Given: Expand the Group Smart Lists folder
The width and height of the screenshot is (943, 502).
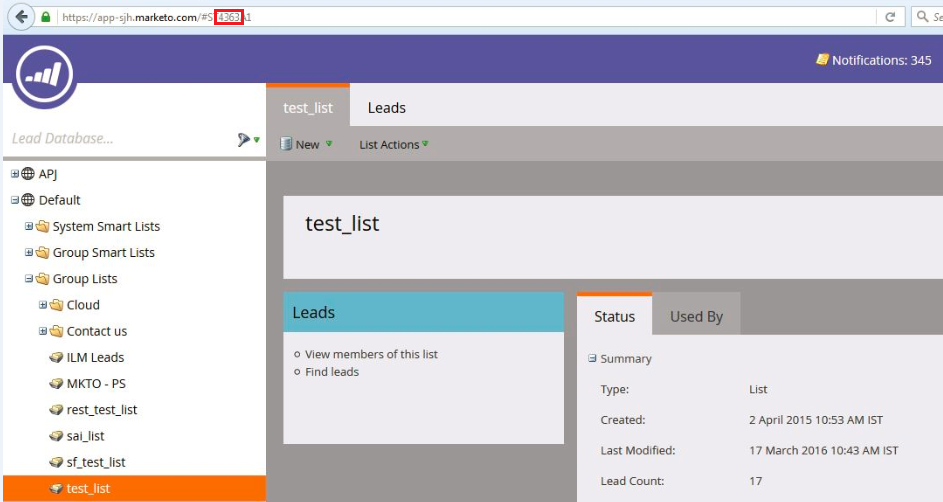Looking at the screenshot, I should (29, 253).
